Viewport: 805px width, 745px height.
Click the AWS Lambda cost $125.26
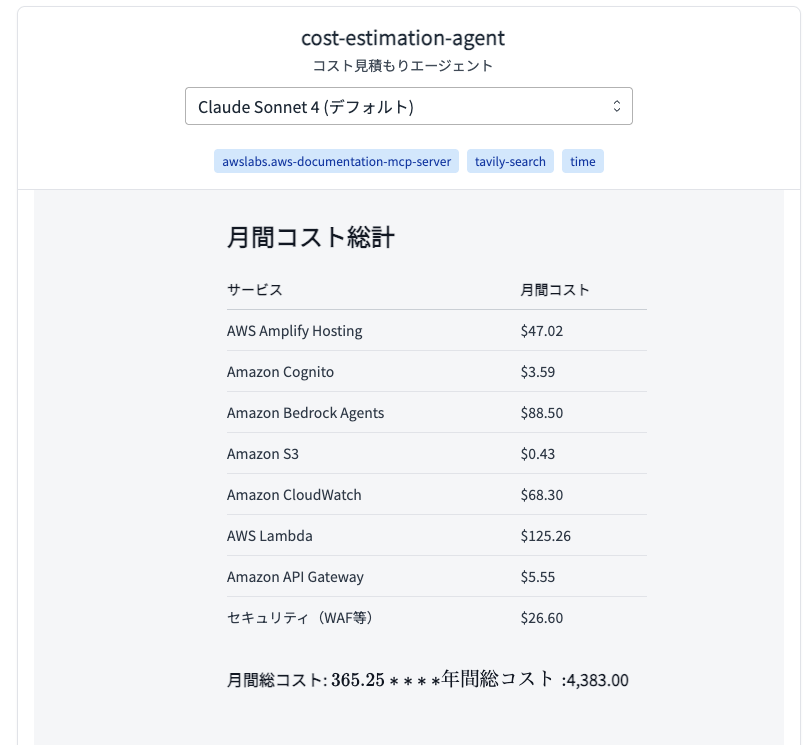coord(545,535)
